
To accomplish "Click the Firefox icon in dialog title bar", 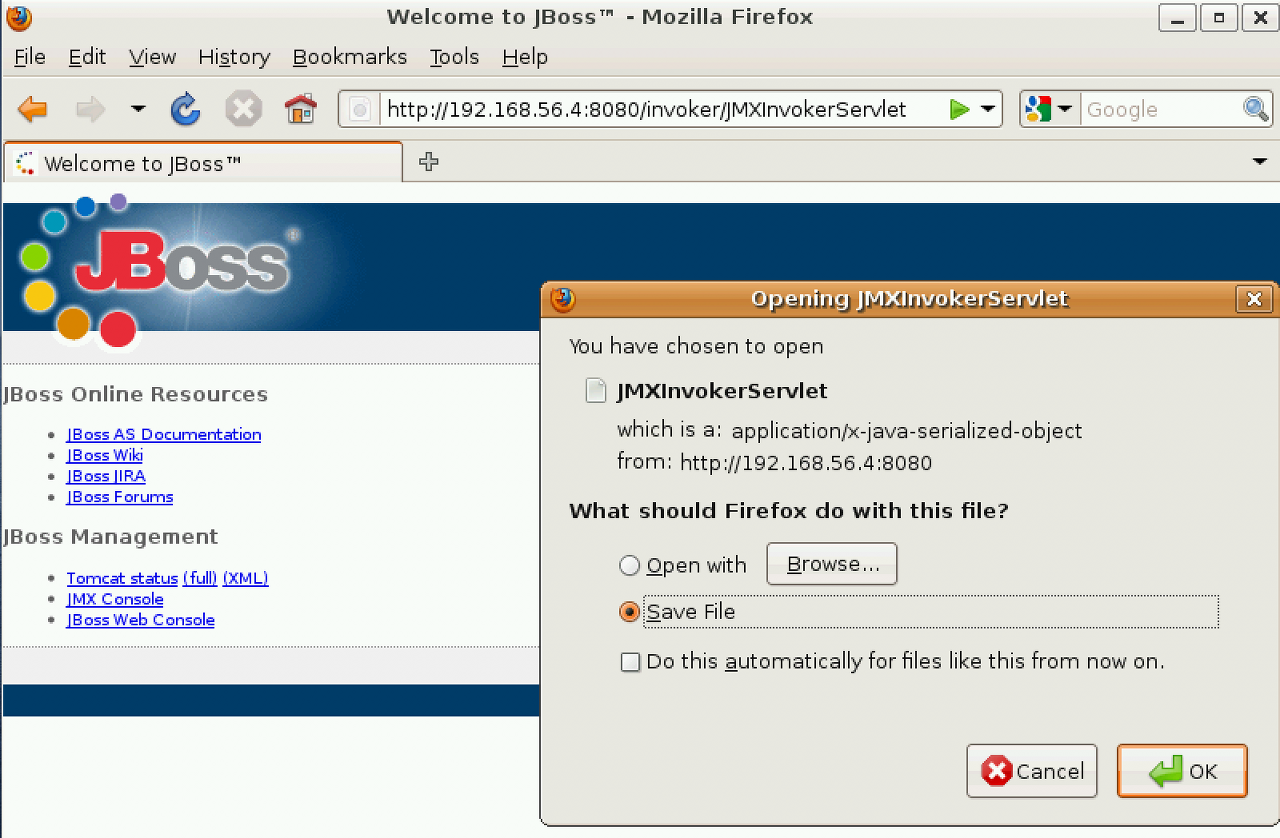I will click(563, 299).
